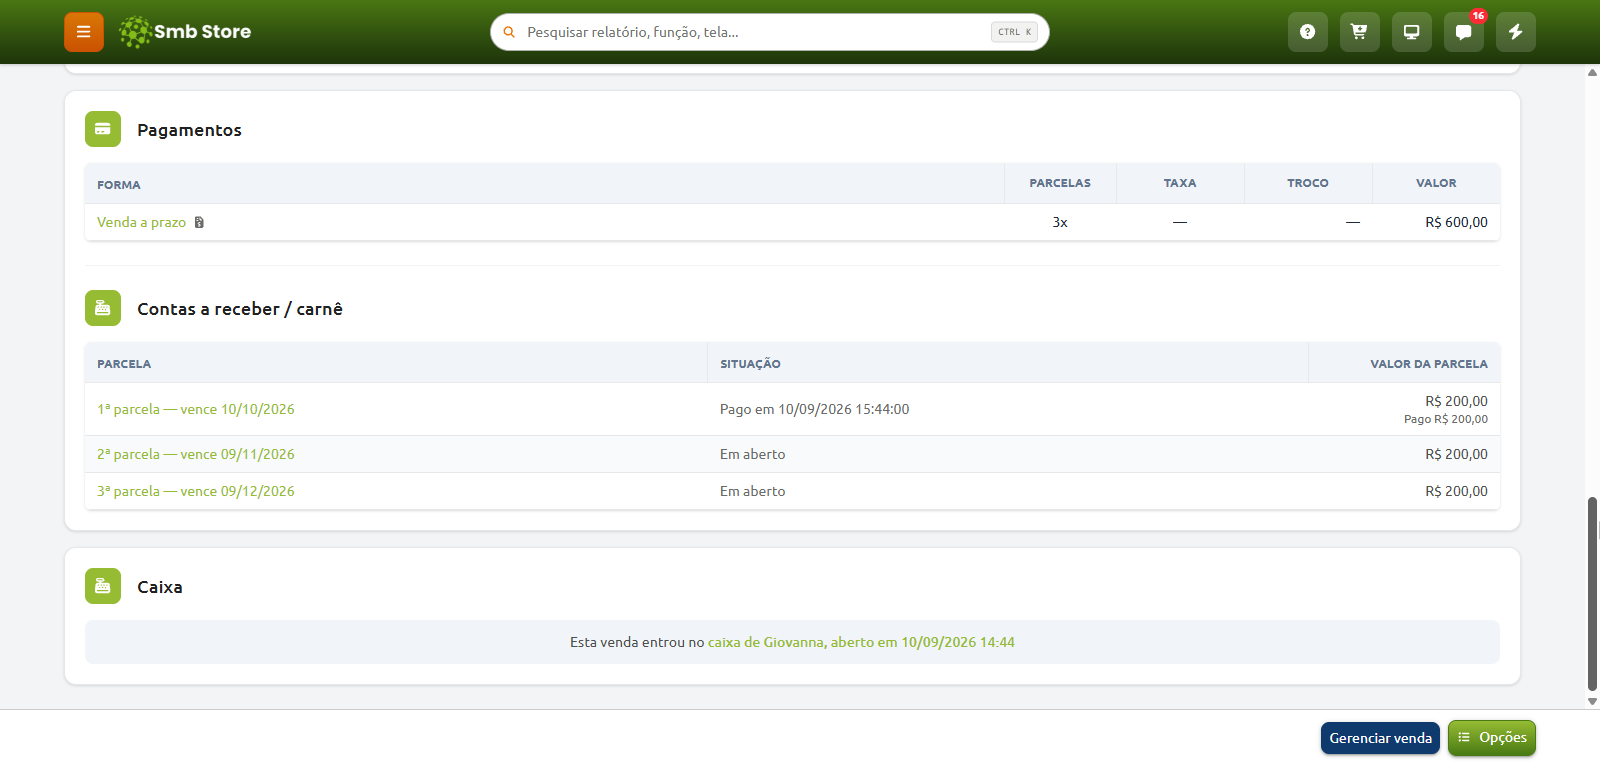Open chat messages with 16 badge

pos(1463,32)
